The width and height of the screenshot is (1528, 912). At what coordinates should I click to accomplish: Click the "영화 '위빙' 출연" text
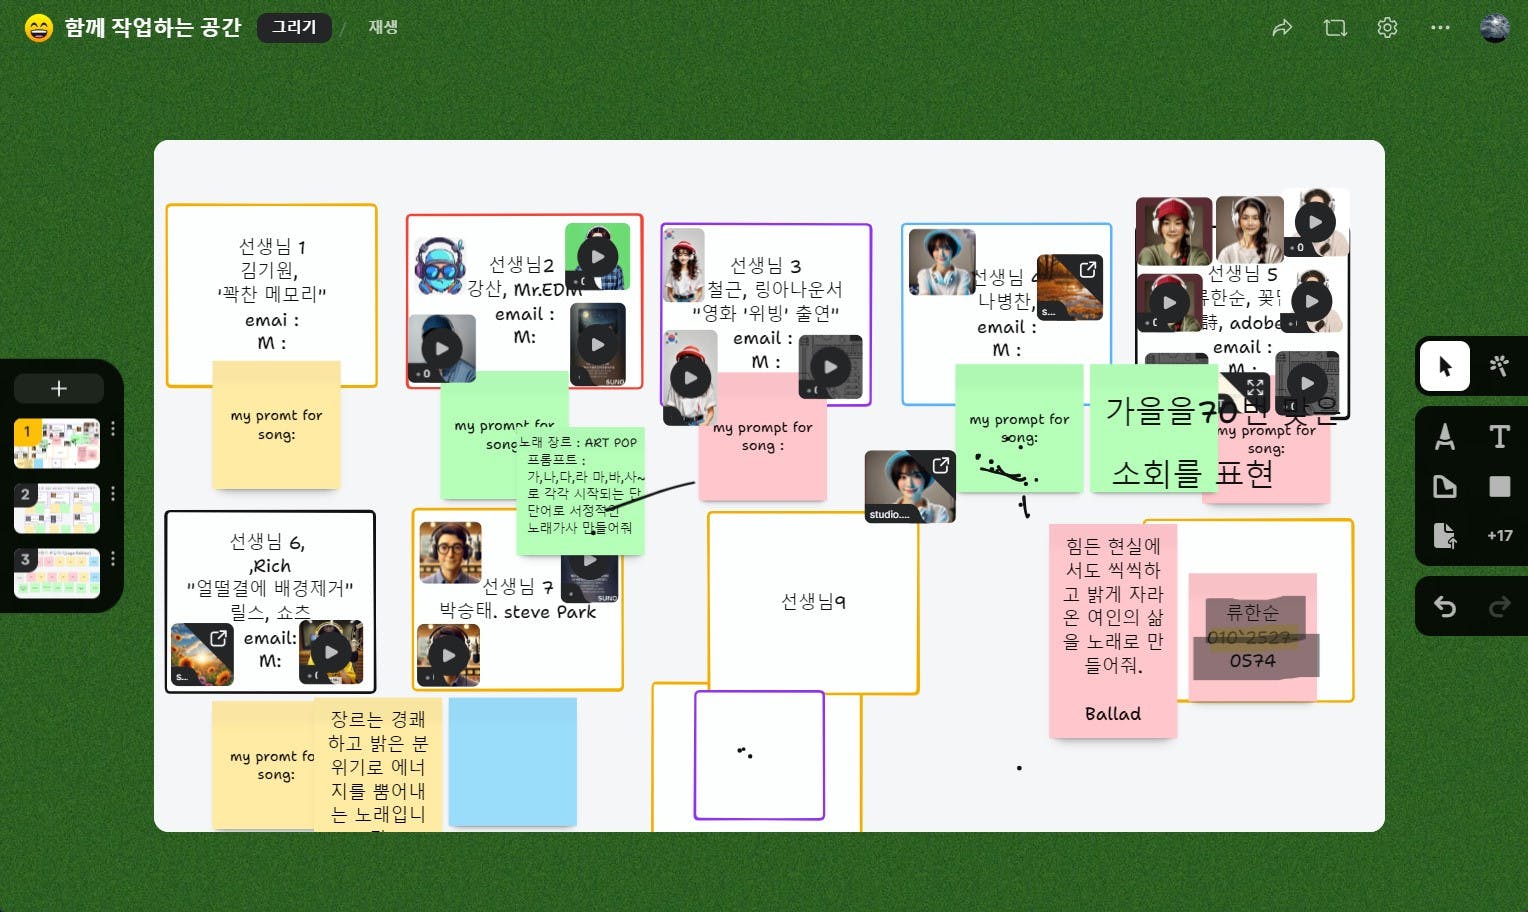(766, 313)
